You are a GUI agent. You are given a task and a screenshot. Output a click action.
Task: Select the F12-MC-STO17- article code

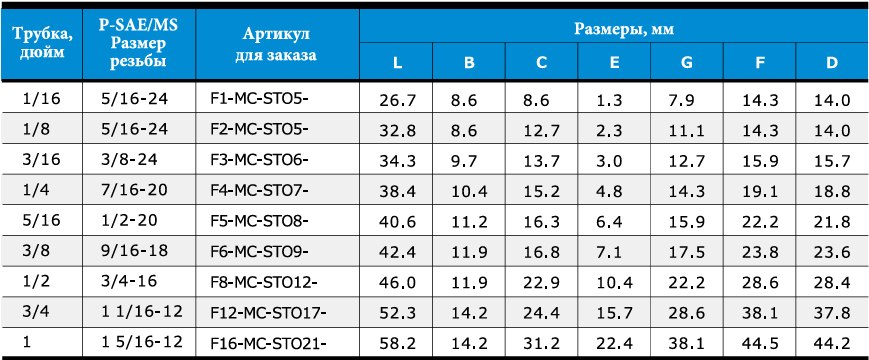point(268,313)
